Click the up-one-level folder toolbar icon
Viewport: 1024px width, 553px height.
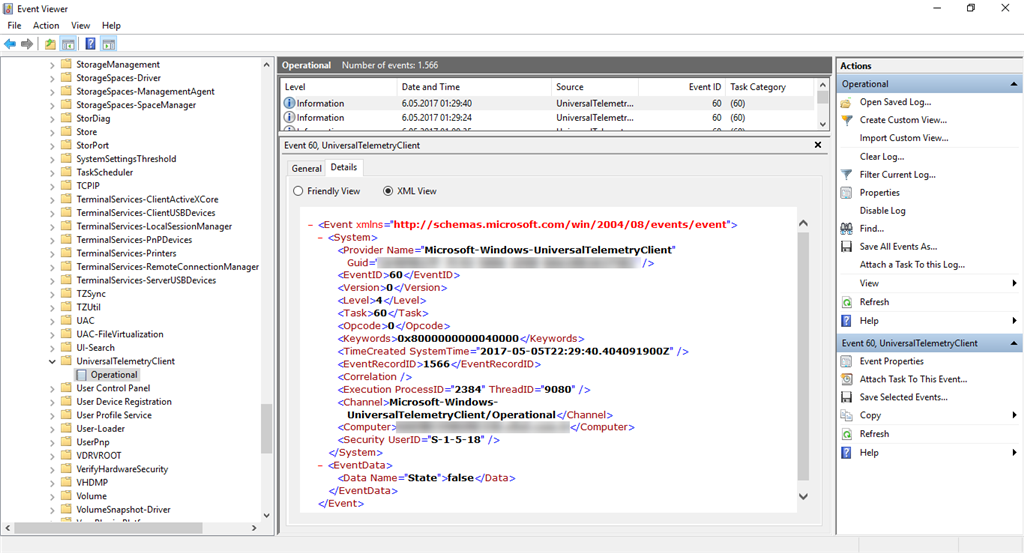pos(50,44)
